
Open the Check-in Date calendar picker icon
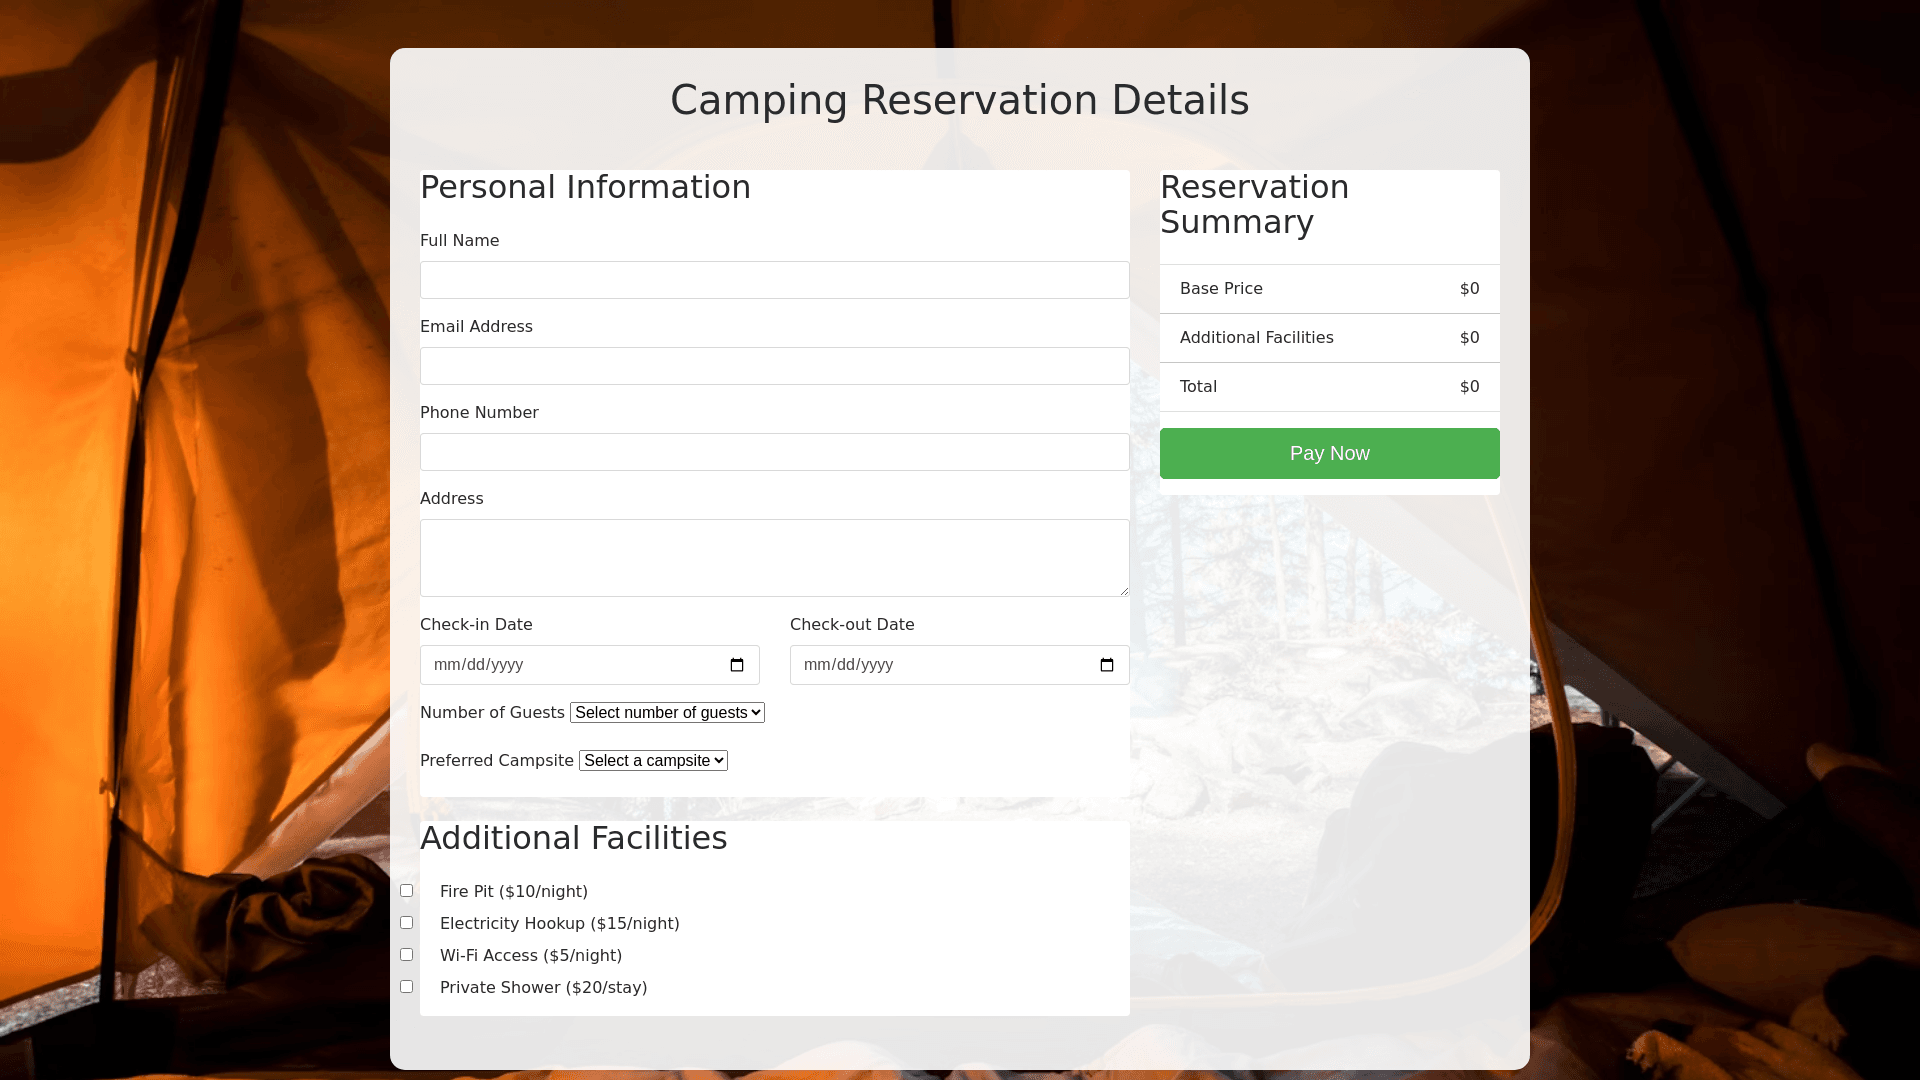(737, 665)
